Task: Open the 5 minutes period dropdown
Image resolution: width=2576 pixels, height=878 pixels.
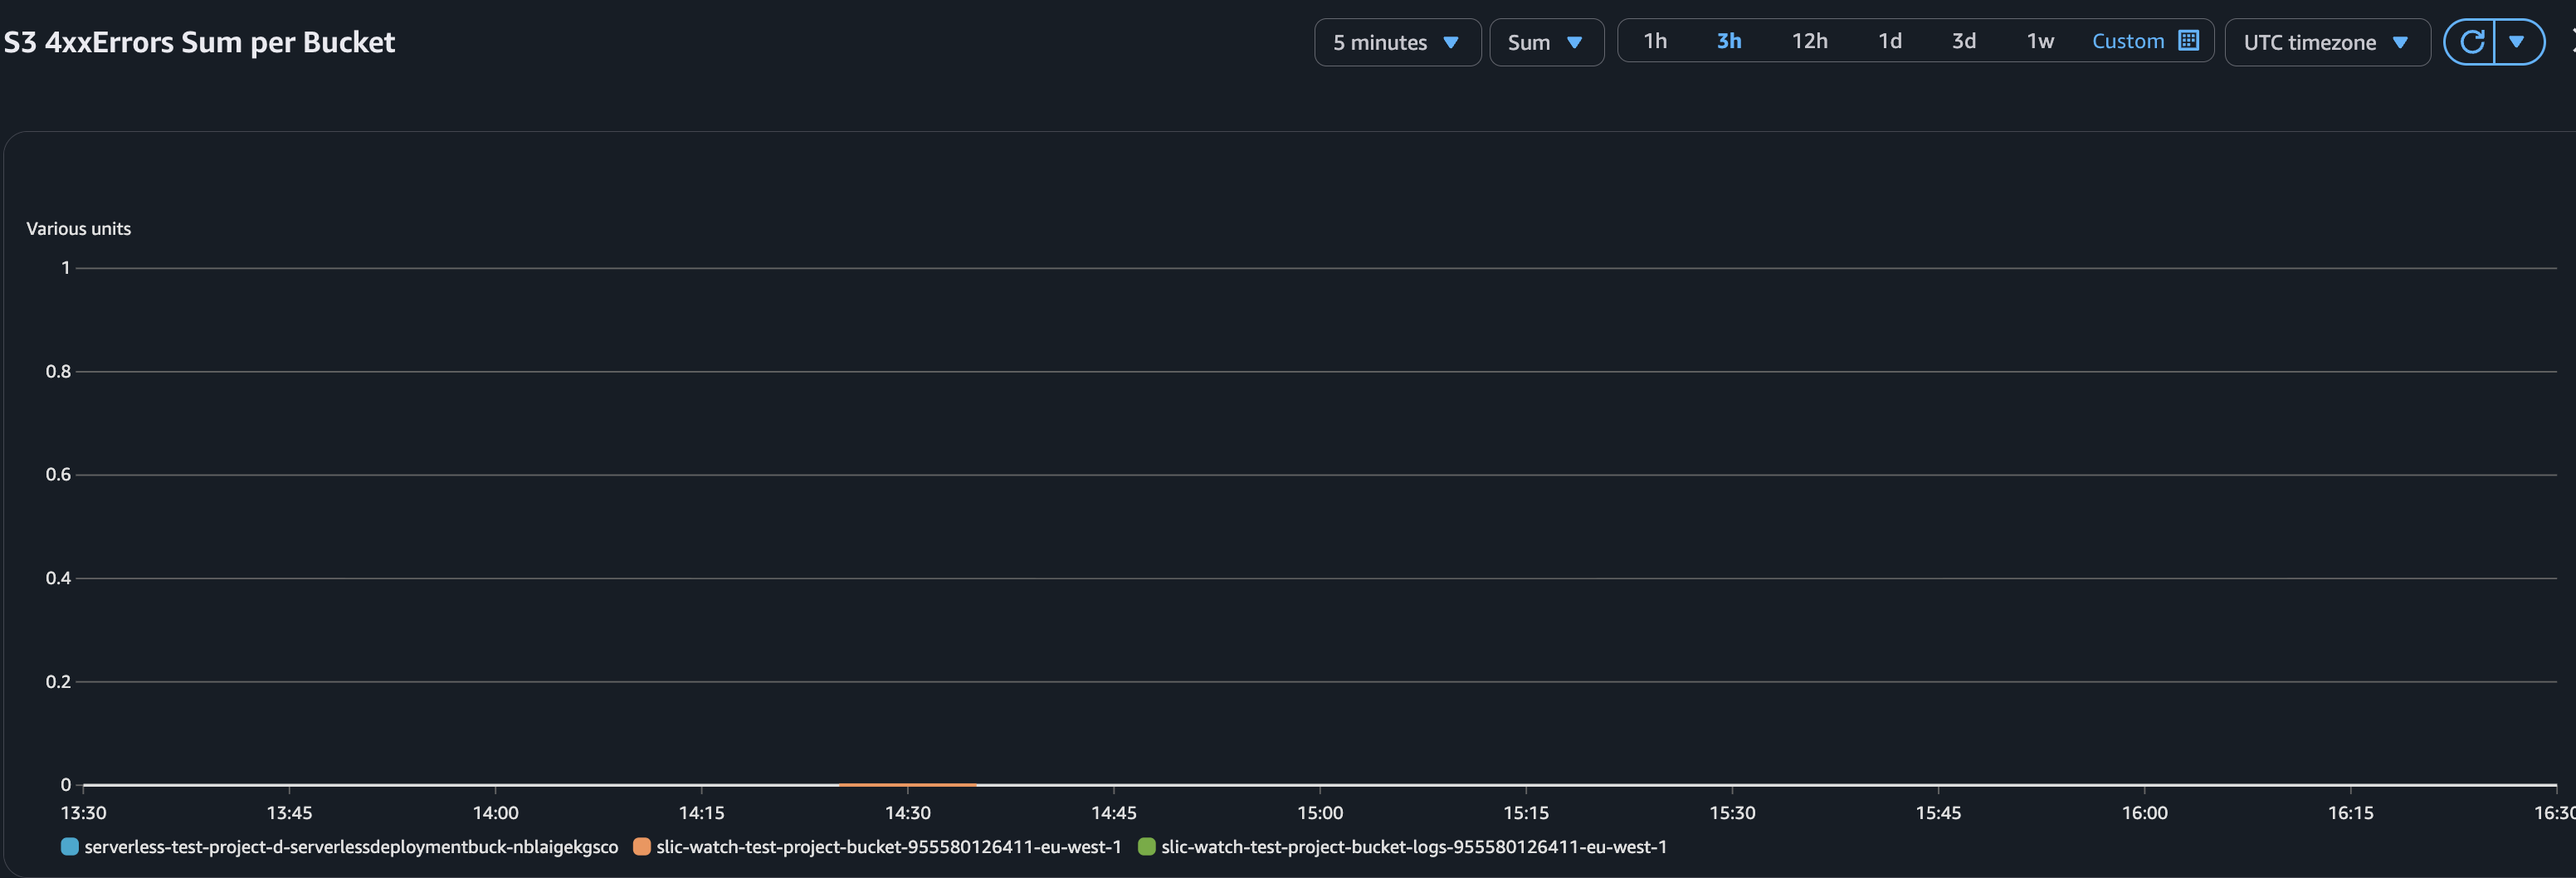Action: point(1397,42)
